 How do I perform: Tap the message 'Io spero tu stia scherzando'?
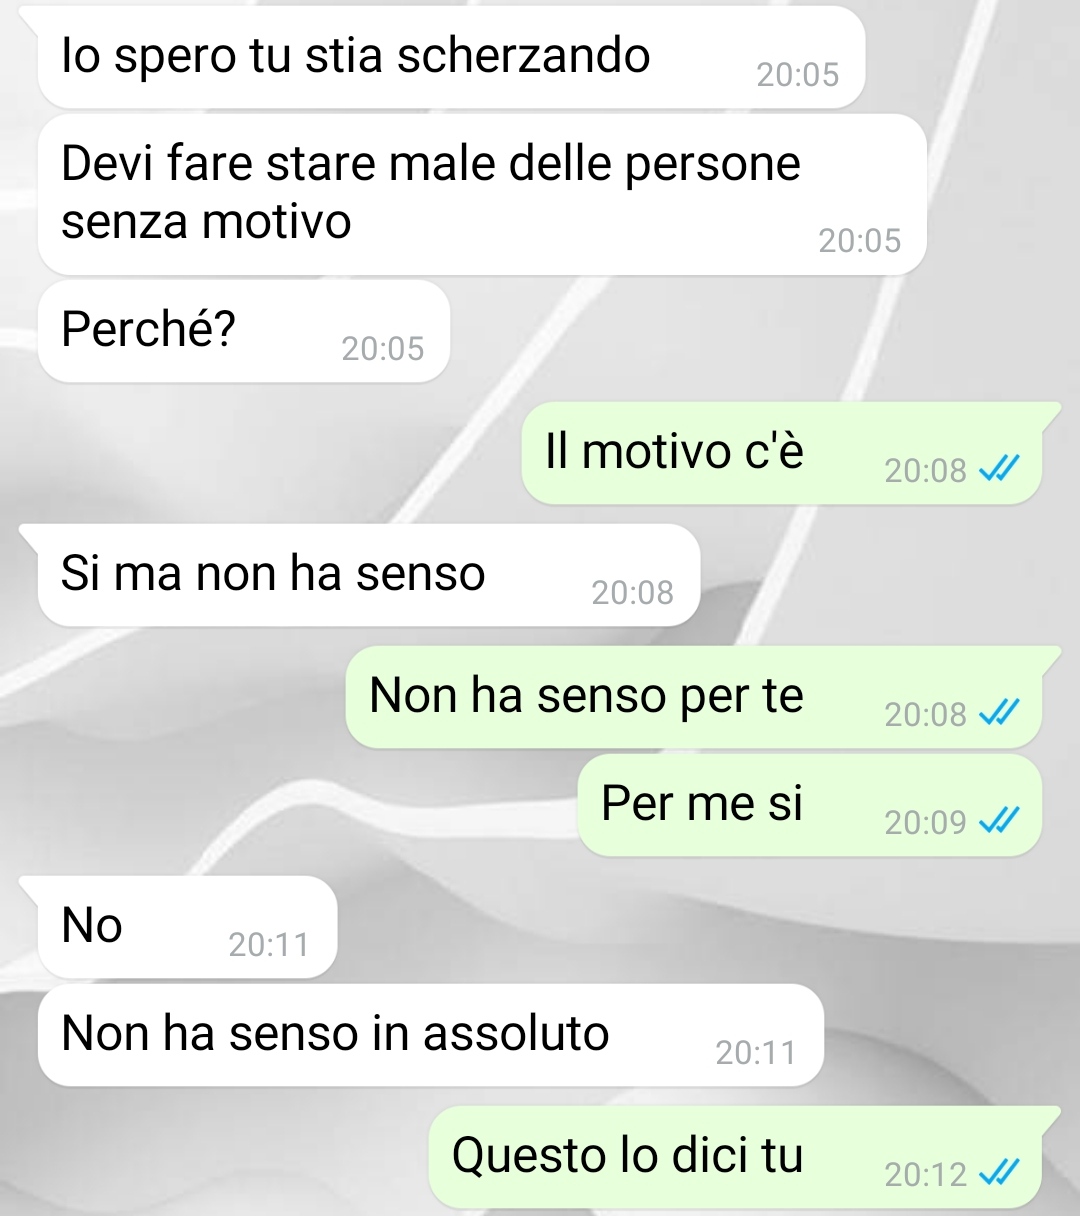[x=451, y=57]
